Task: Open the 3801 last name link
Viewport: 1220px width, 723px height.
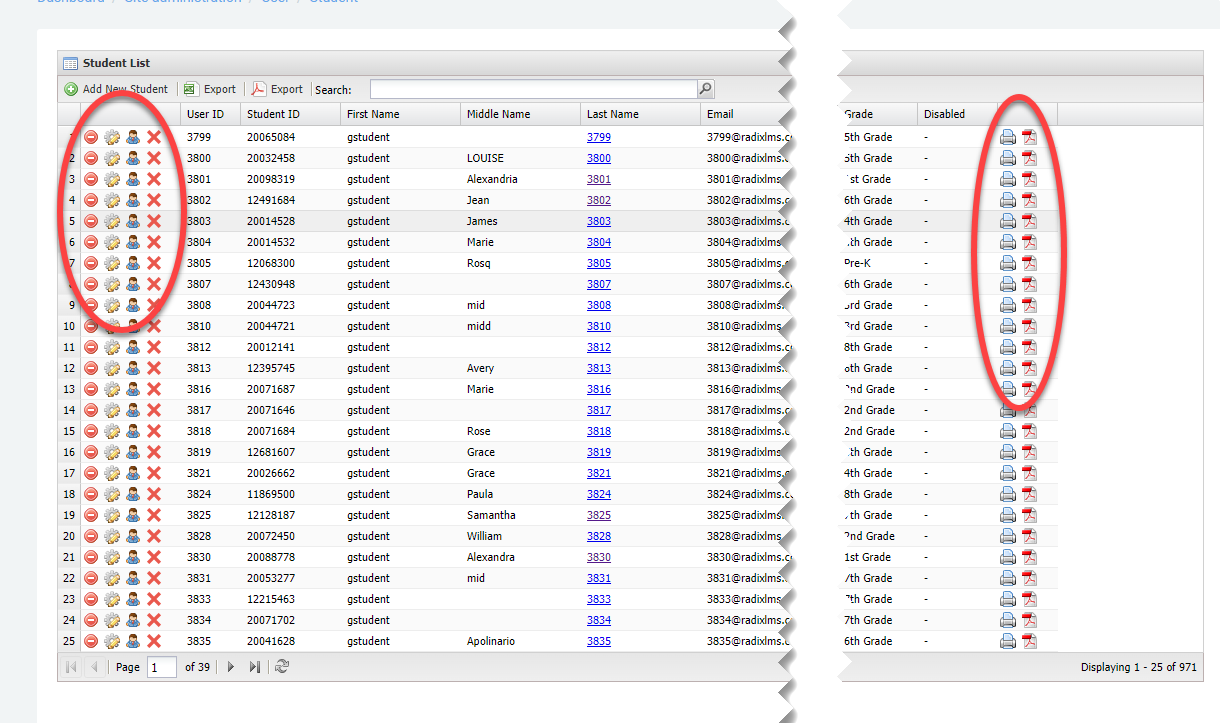Action: (598, 179)
